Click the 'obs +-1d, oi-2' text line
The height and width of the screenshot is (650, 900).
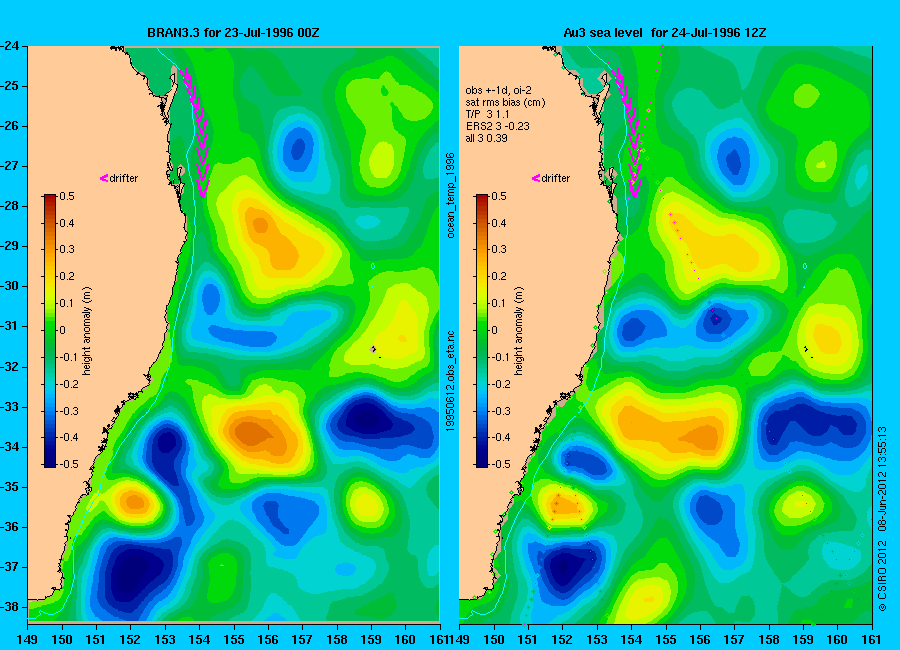click(498, 90)
